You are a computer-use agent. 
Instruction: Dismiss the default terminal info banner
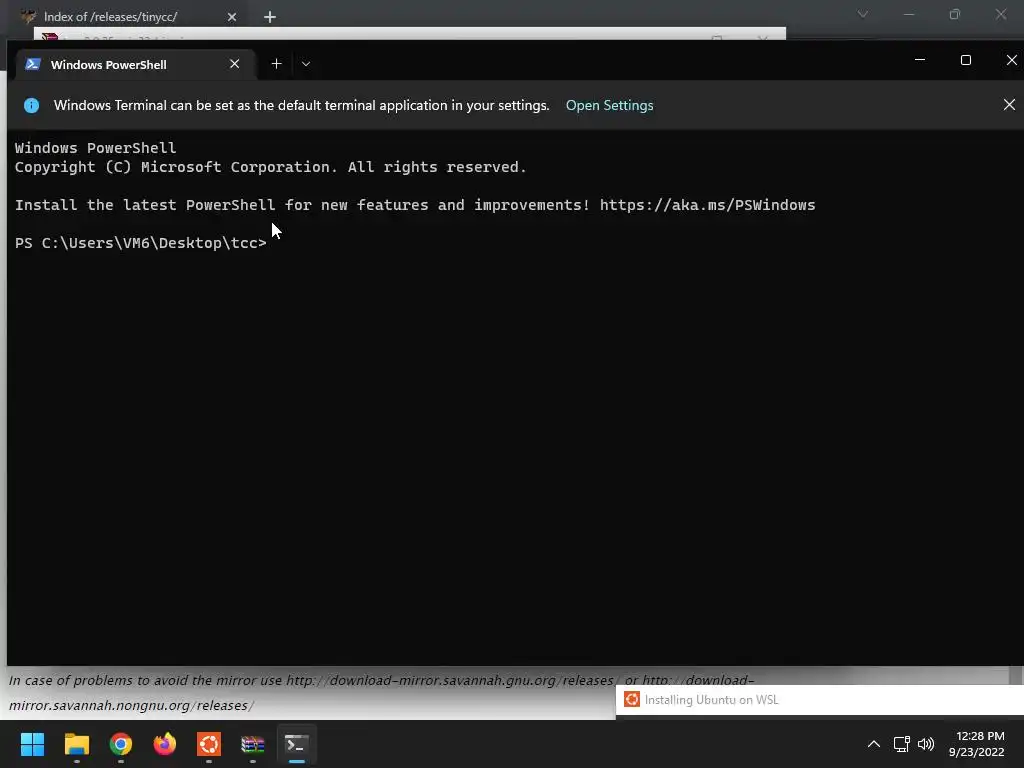tap(1009, 104)
